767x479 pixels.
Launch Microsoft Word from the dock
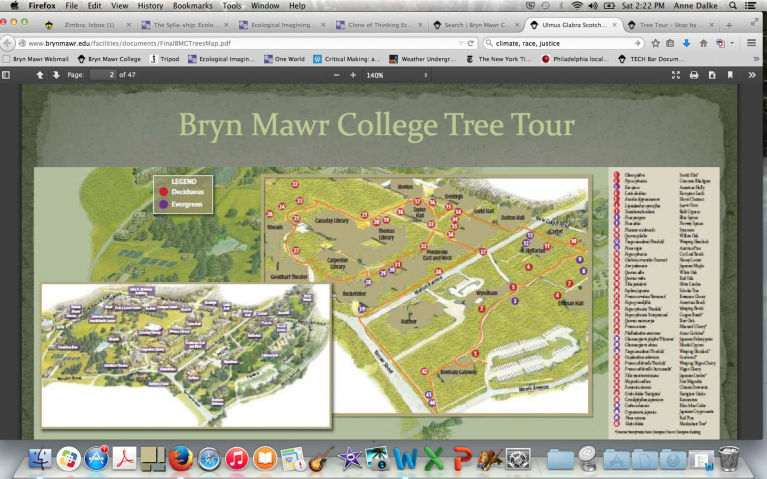(406, 459)
